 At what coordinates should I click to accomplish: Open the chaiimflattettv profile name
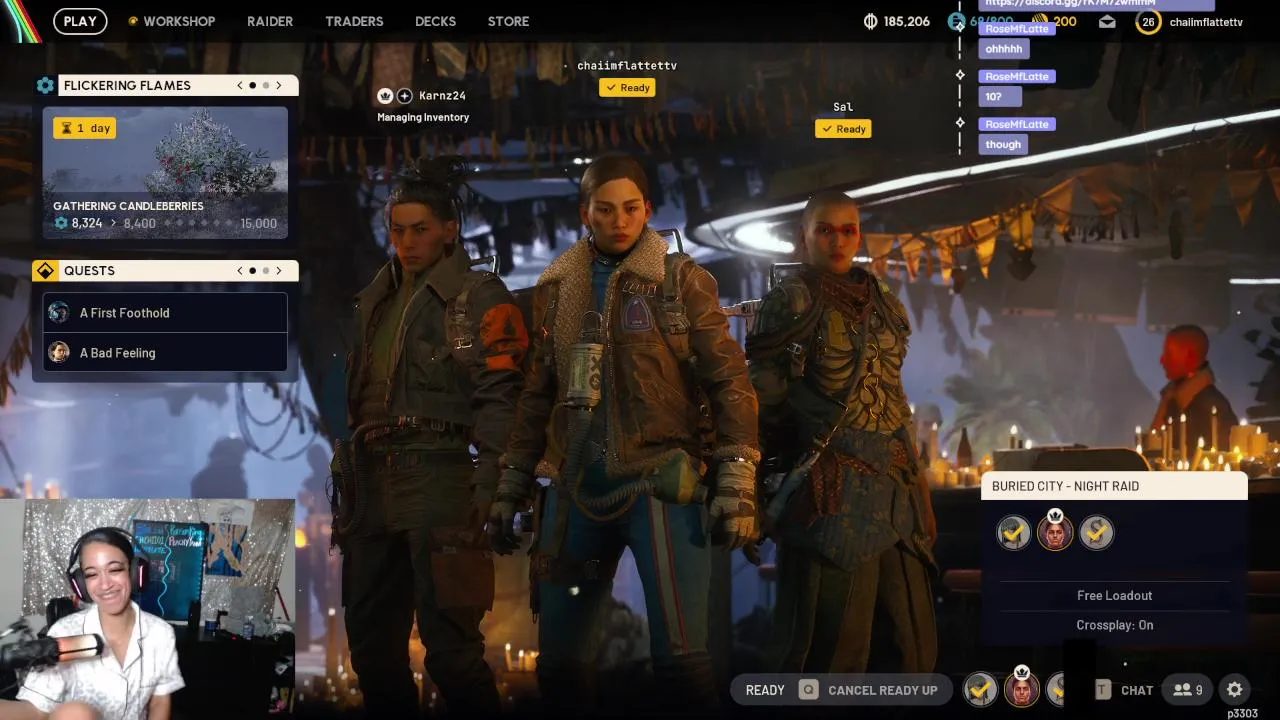(x=1206, y=22)
